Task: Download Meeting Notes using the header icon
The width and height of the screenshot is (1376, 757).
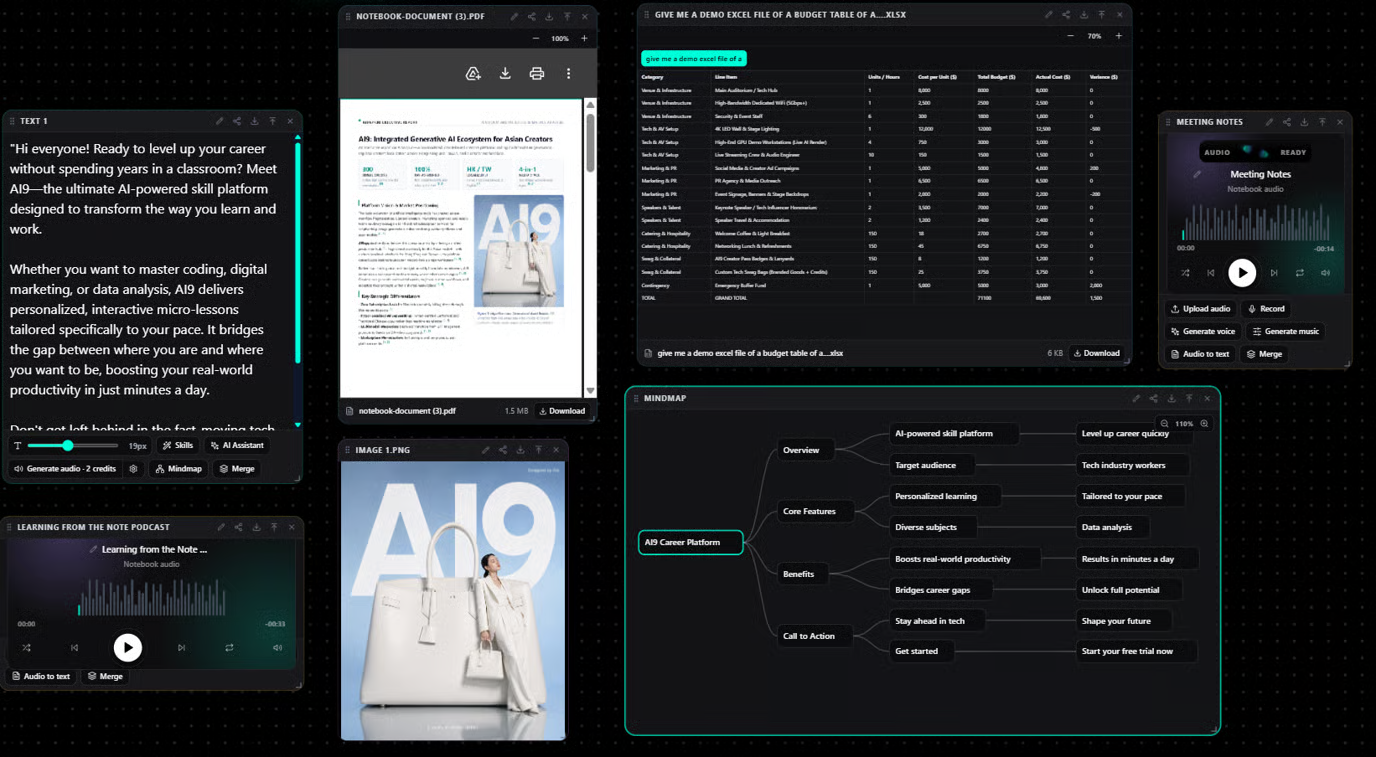Action: 1305,122
